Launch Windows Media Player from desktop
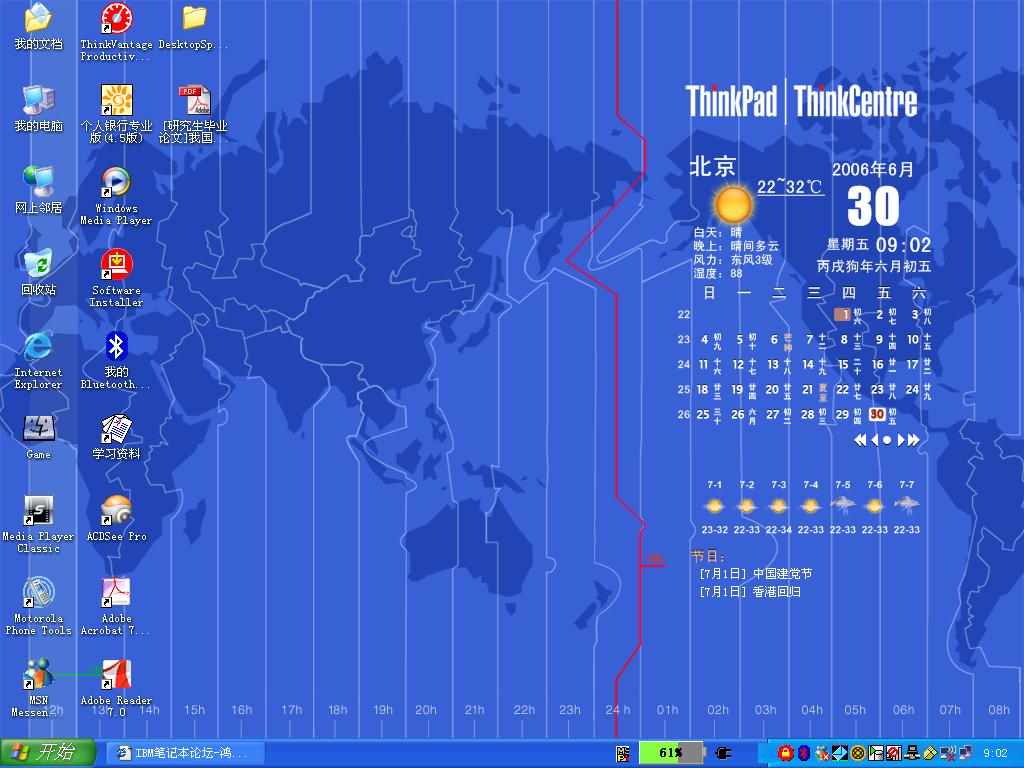1024x768 pixels. [x=116, y=183]
